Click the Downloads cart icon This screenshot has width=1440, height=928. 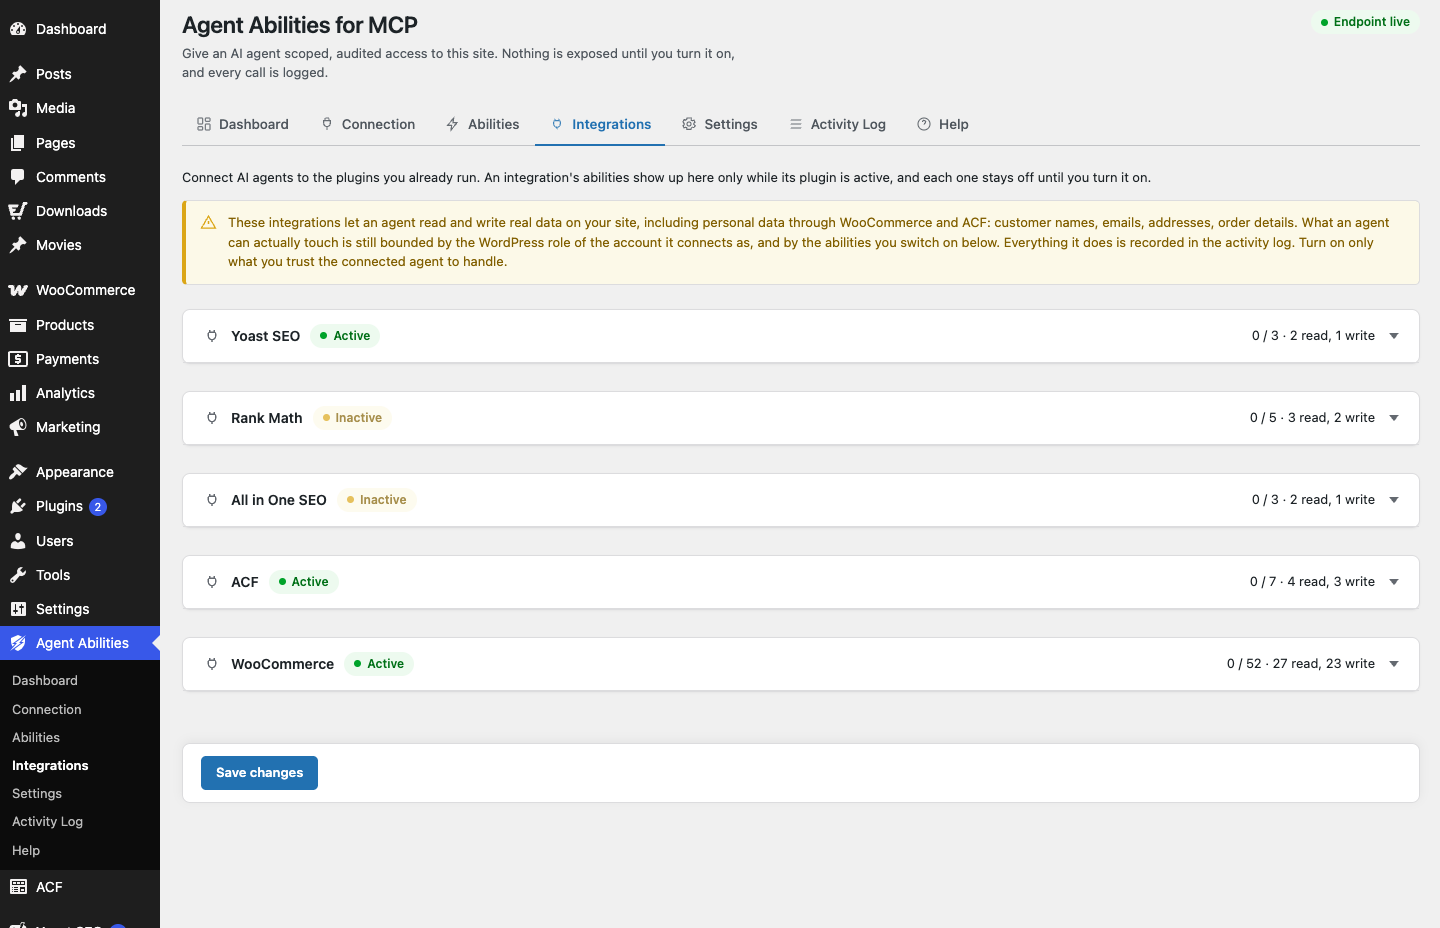[x=18, y=211]
